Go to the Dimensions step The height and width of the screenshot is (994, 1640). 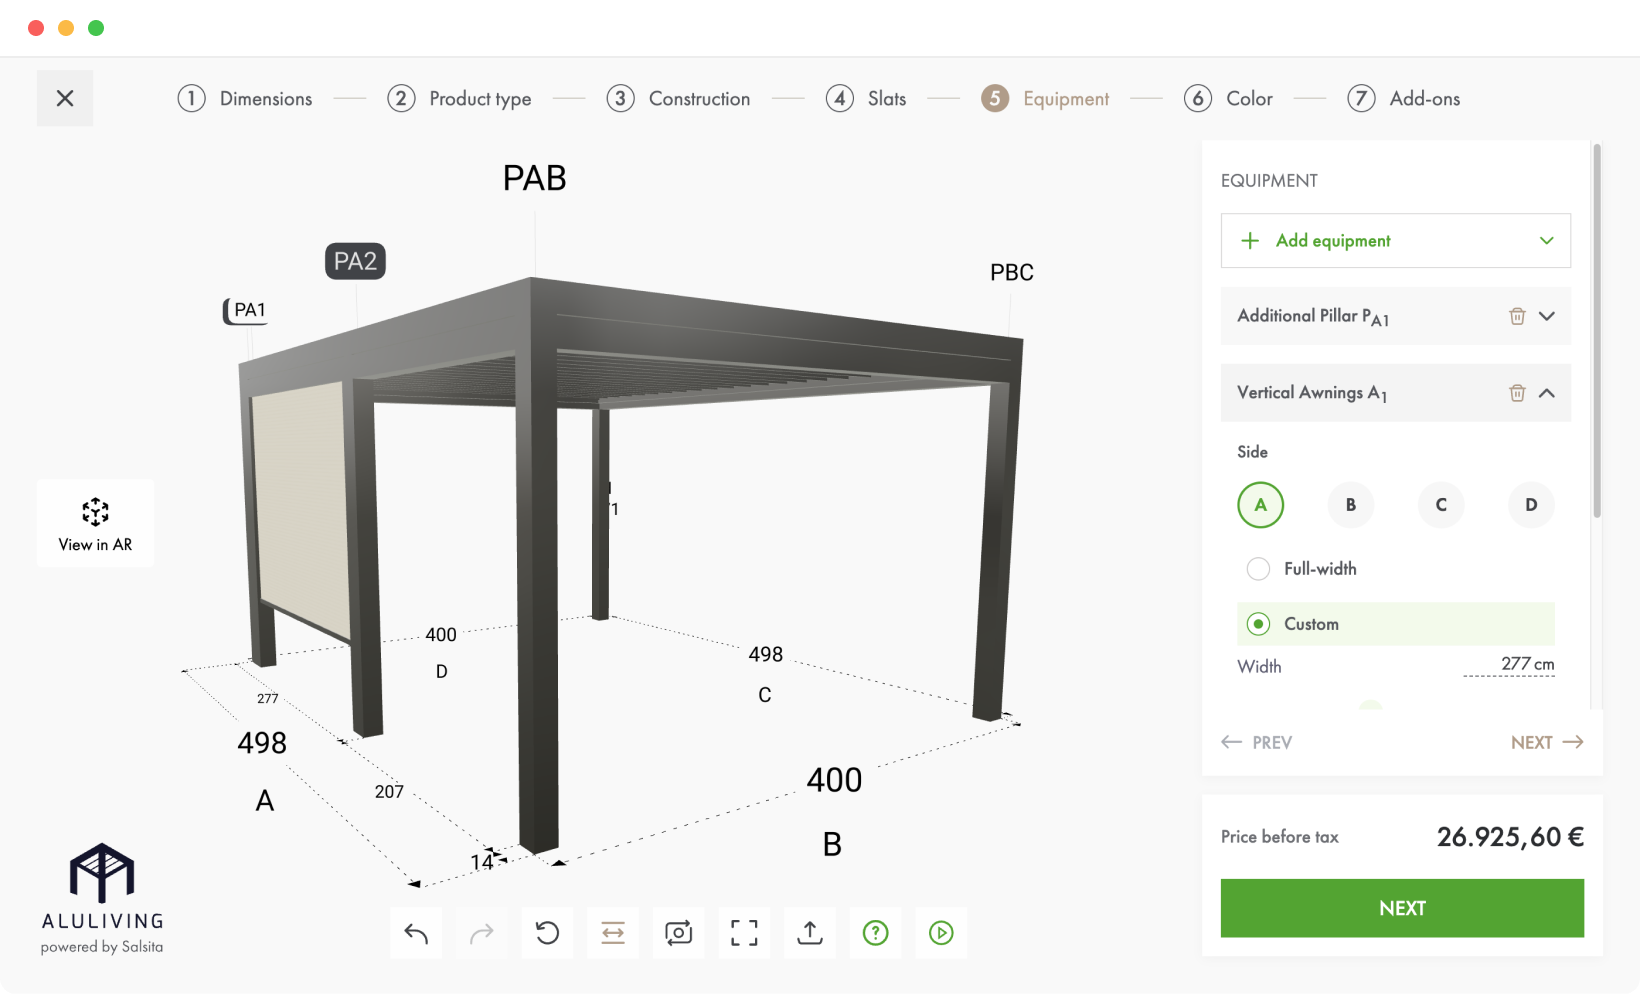coord(245,98)
